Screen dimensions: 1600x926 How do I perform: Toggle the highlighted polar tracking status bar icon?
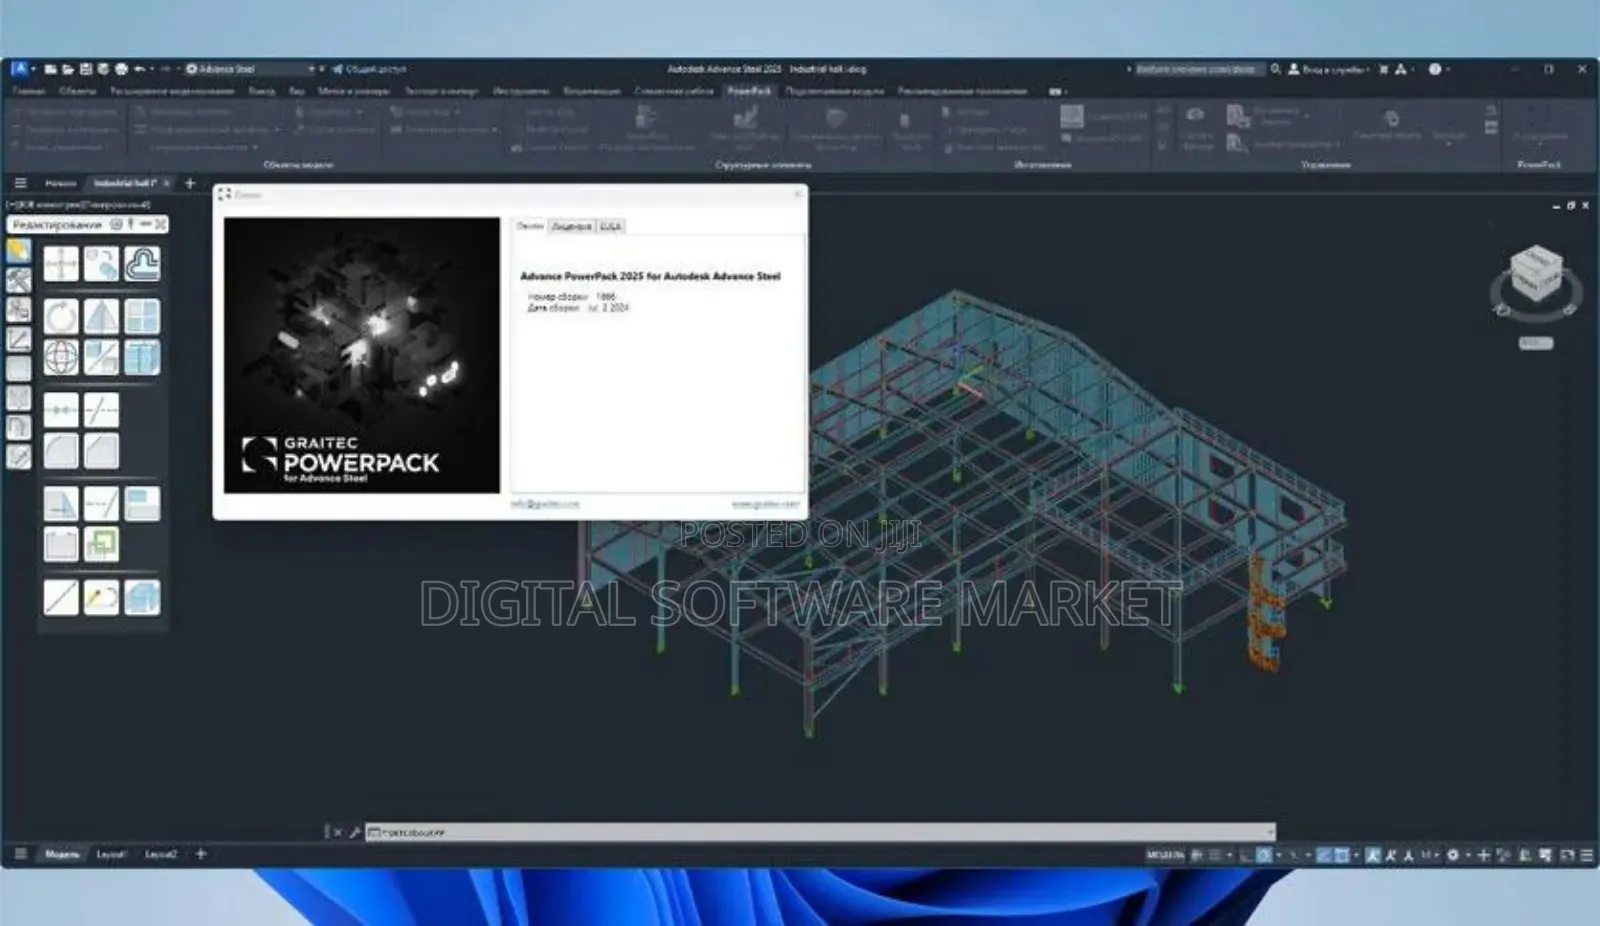1265,855
